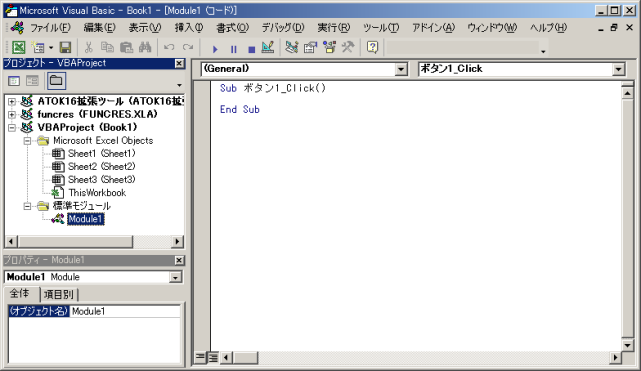This screenshot has height=371, width=641.
Task: Open the 編集(E) menu
Action: [x=99, y=28]
